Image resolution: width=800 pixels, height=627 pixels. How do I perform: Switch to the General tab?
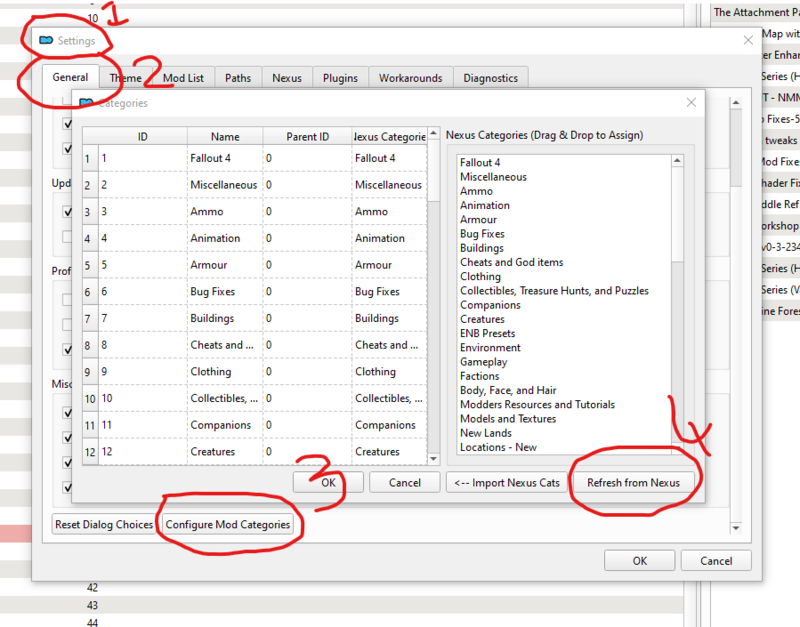(x=70, y=77)
